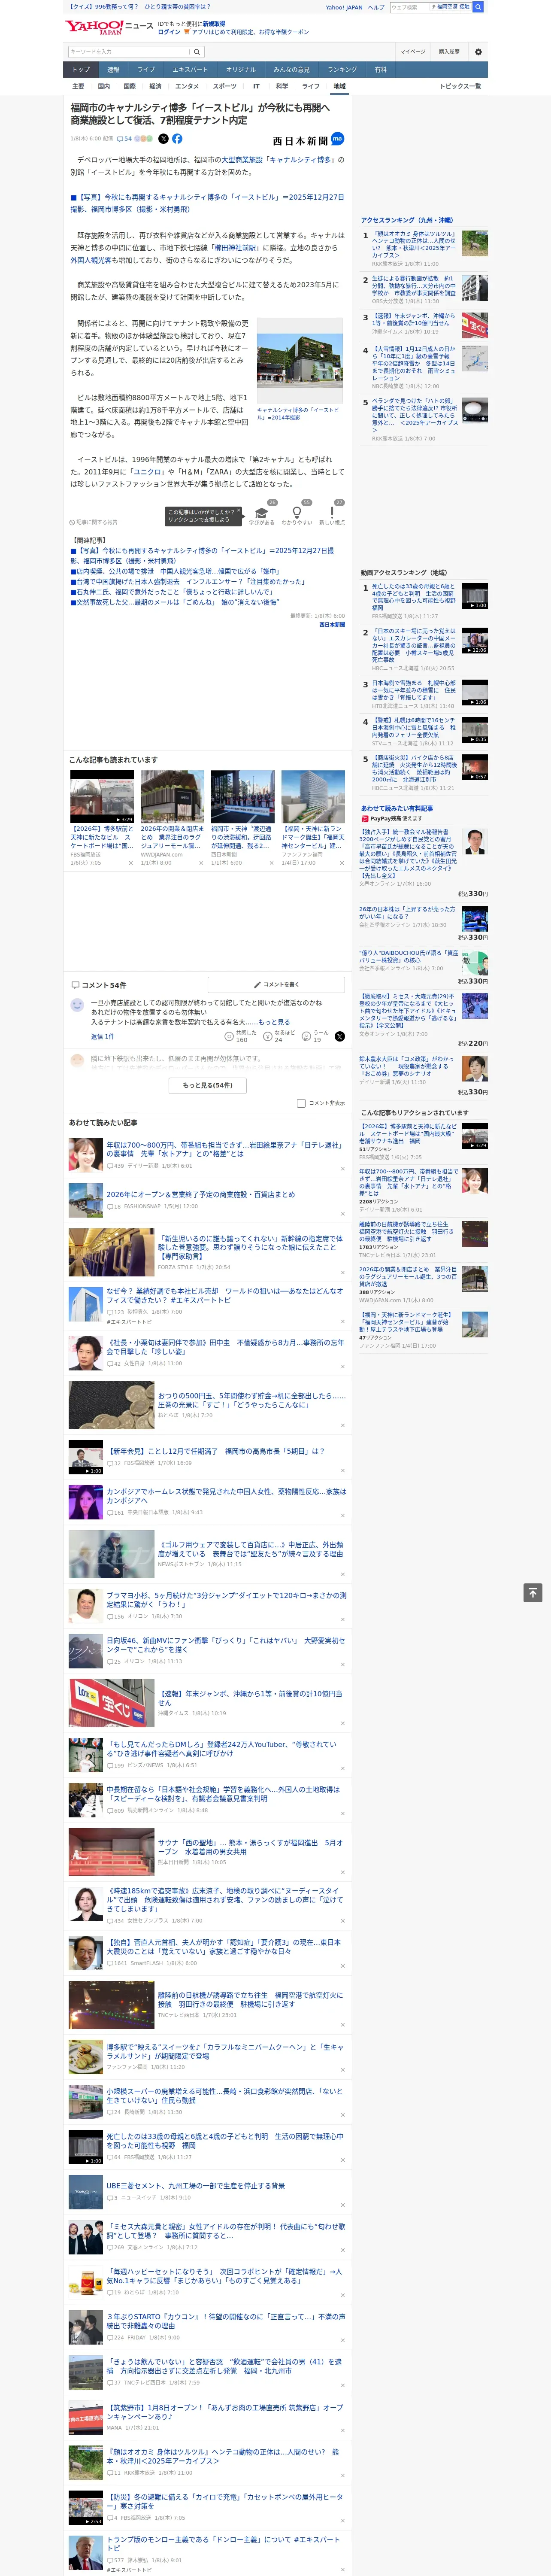Click the コメントを書く button
Image resolution: width=551 pixels, height=2576 pixels.
277,985
